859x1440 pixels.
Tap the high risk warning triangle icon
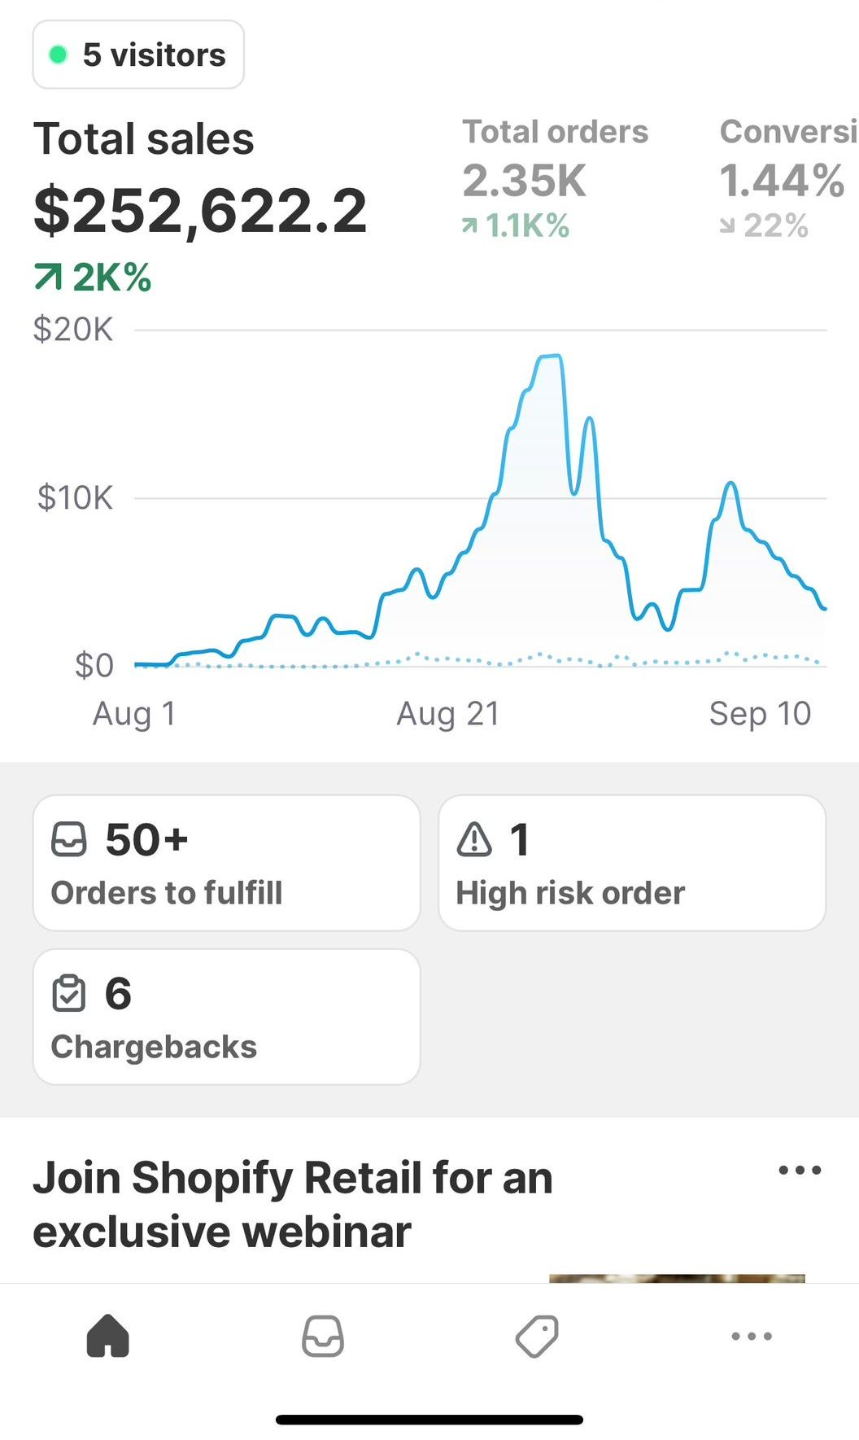(x=474, y=840)
